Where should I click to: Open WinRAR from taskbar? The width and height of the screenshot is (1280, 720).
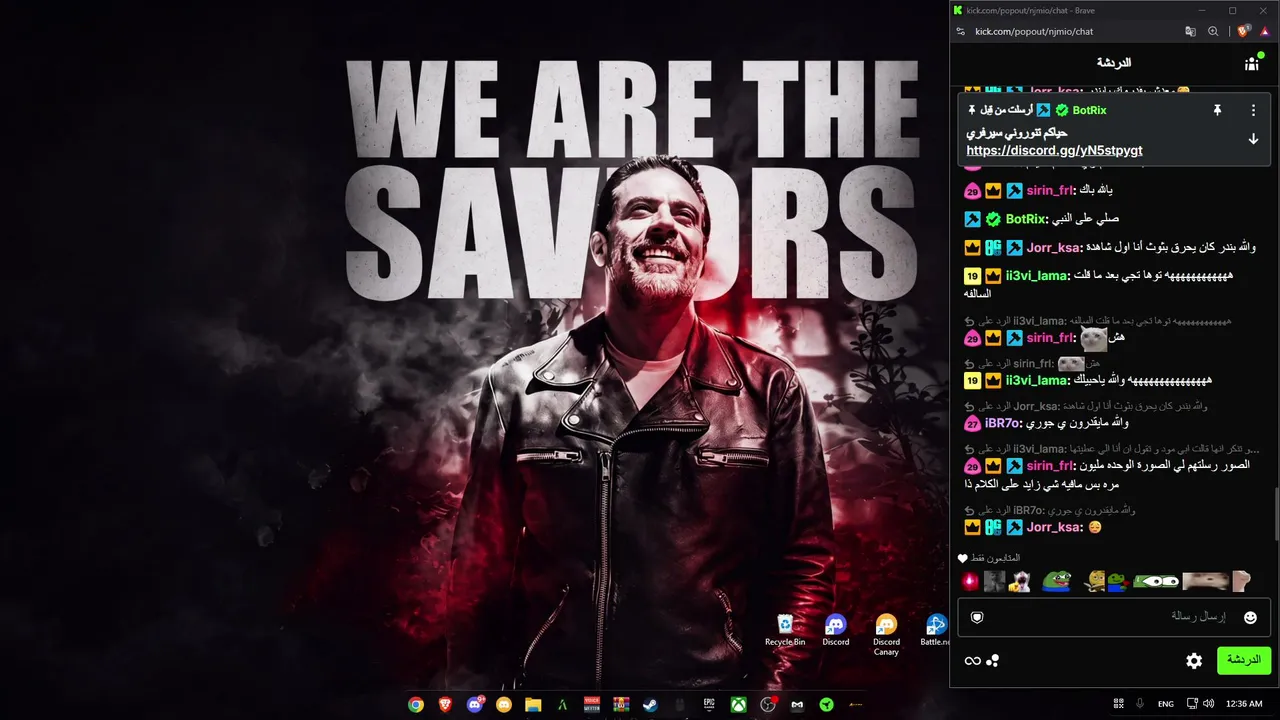621,704
